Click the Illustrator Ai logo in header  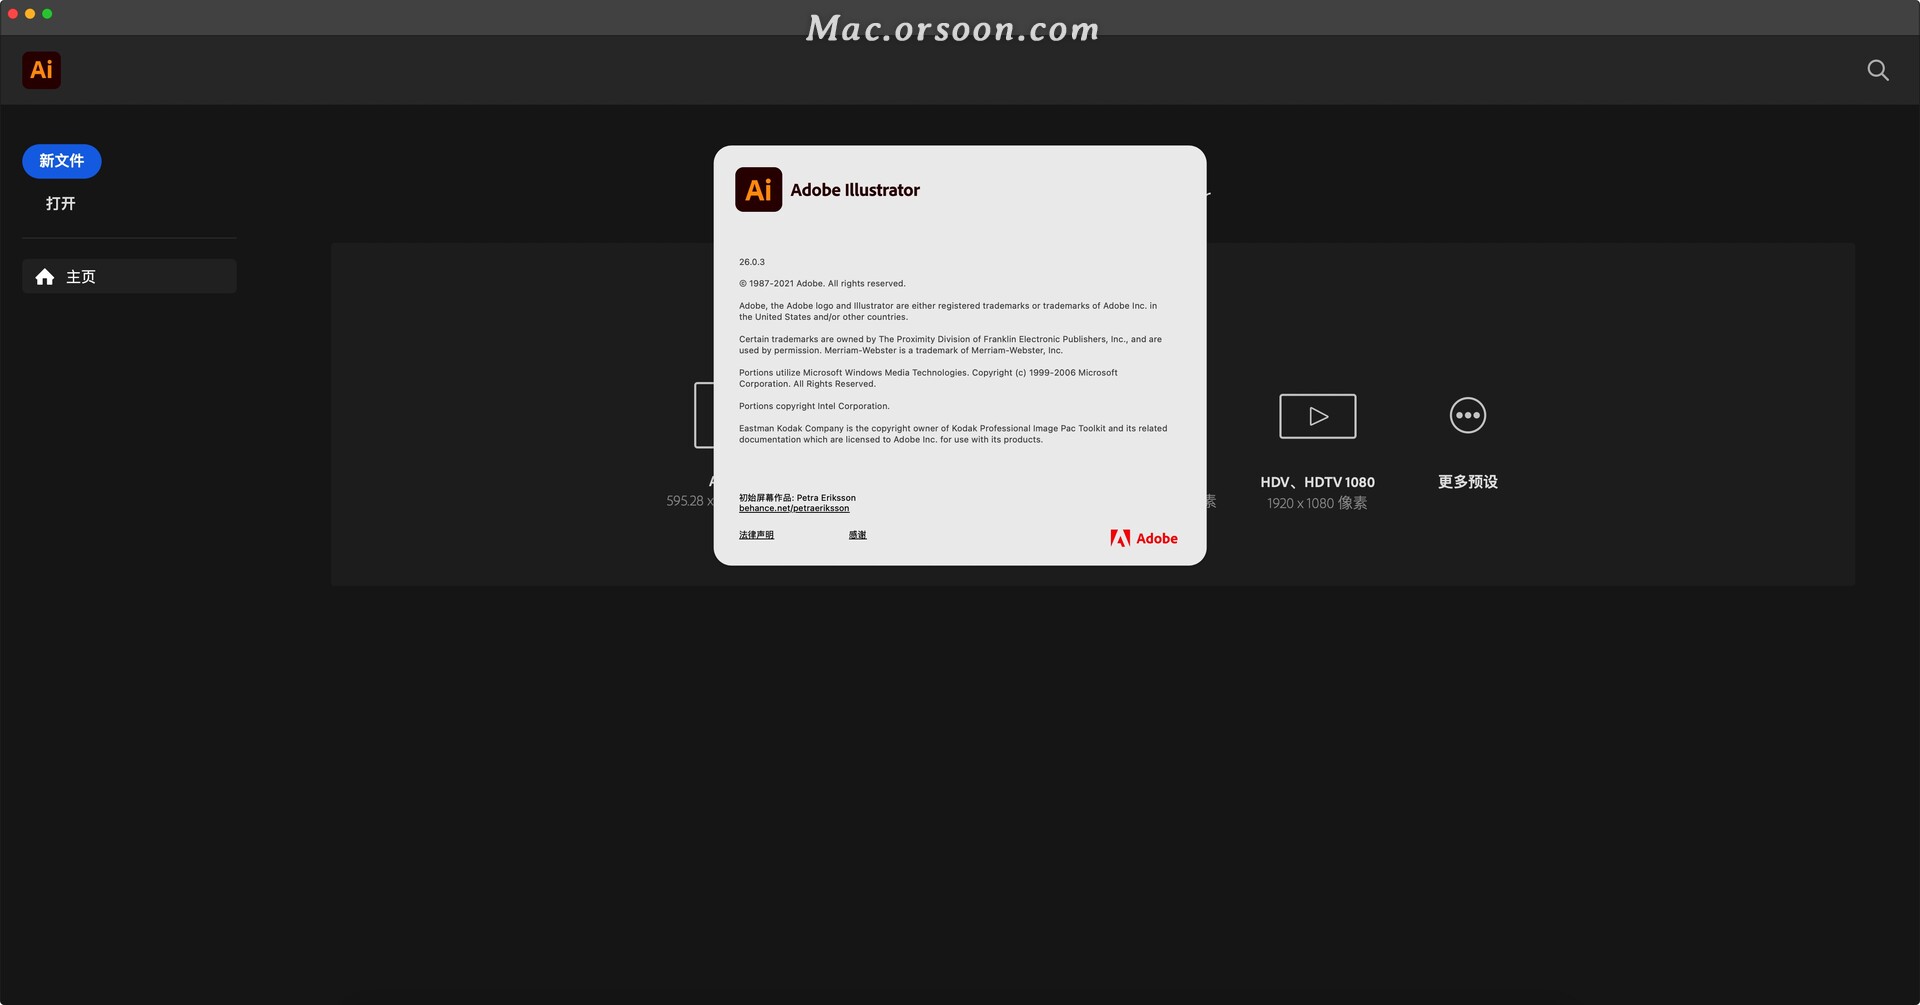click(41, 70)
